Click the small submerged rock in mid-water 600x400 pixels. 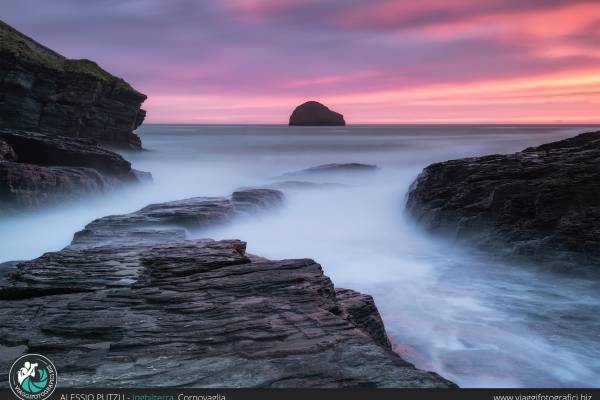335,168
